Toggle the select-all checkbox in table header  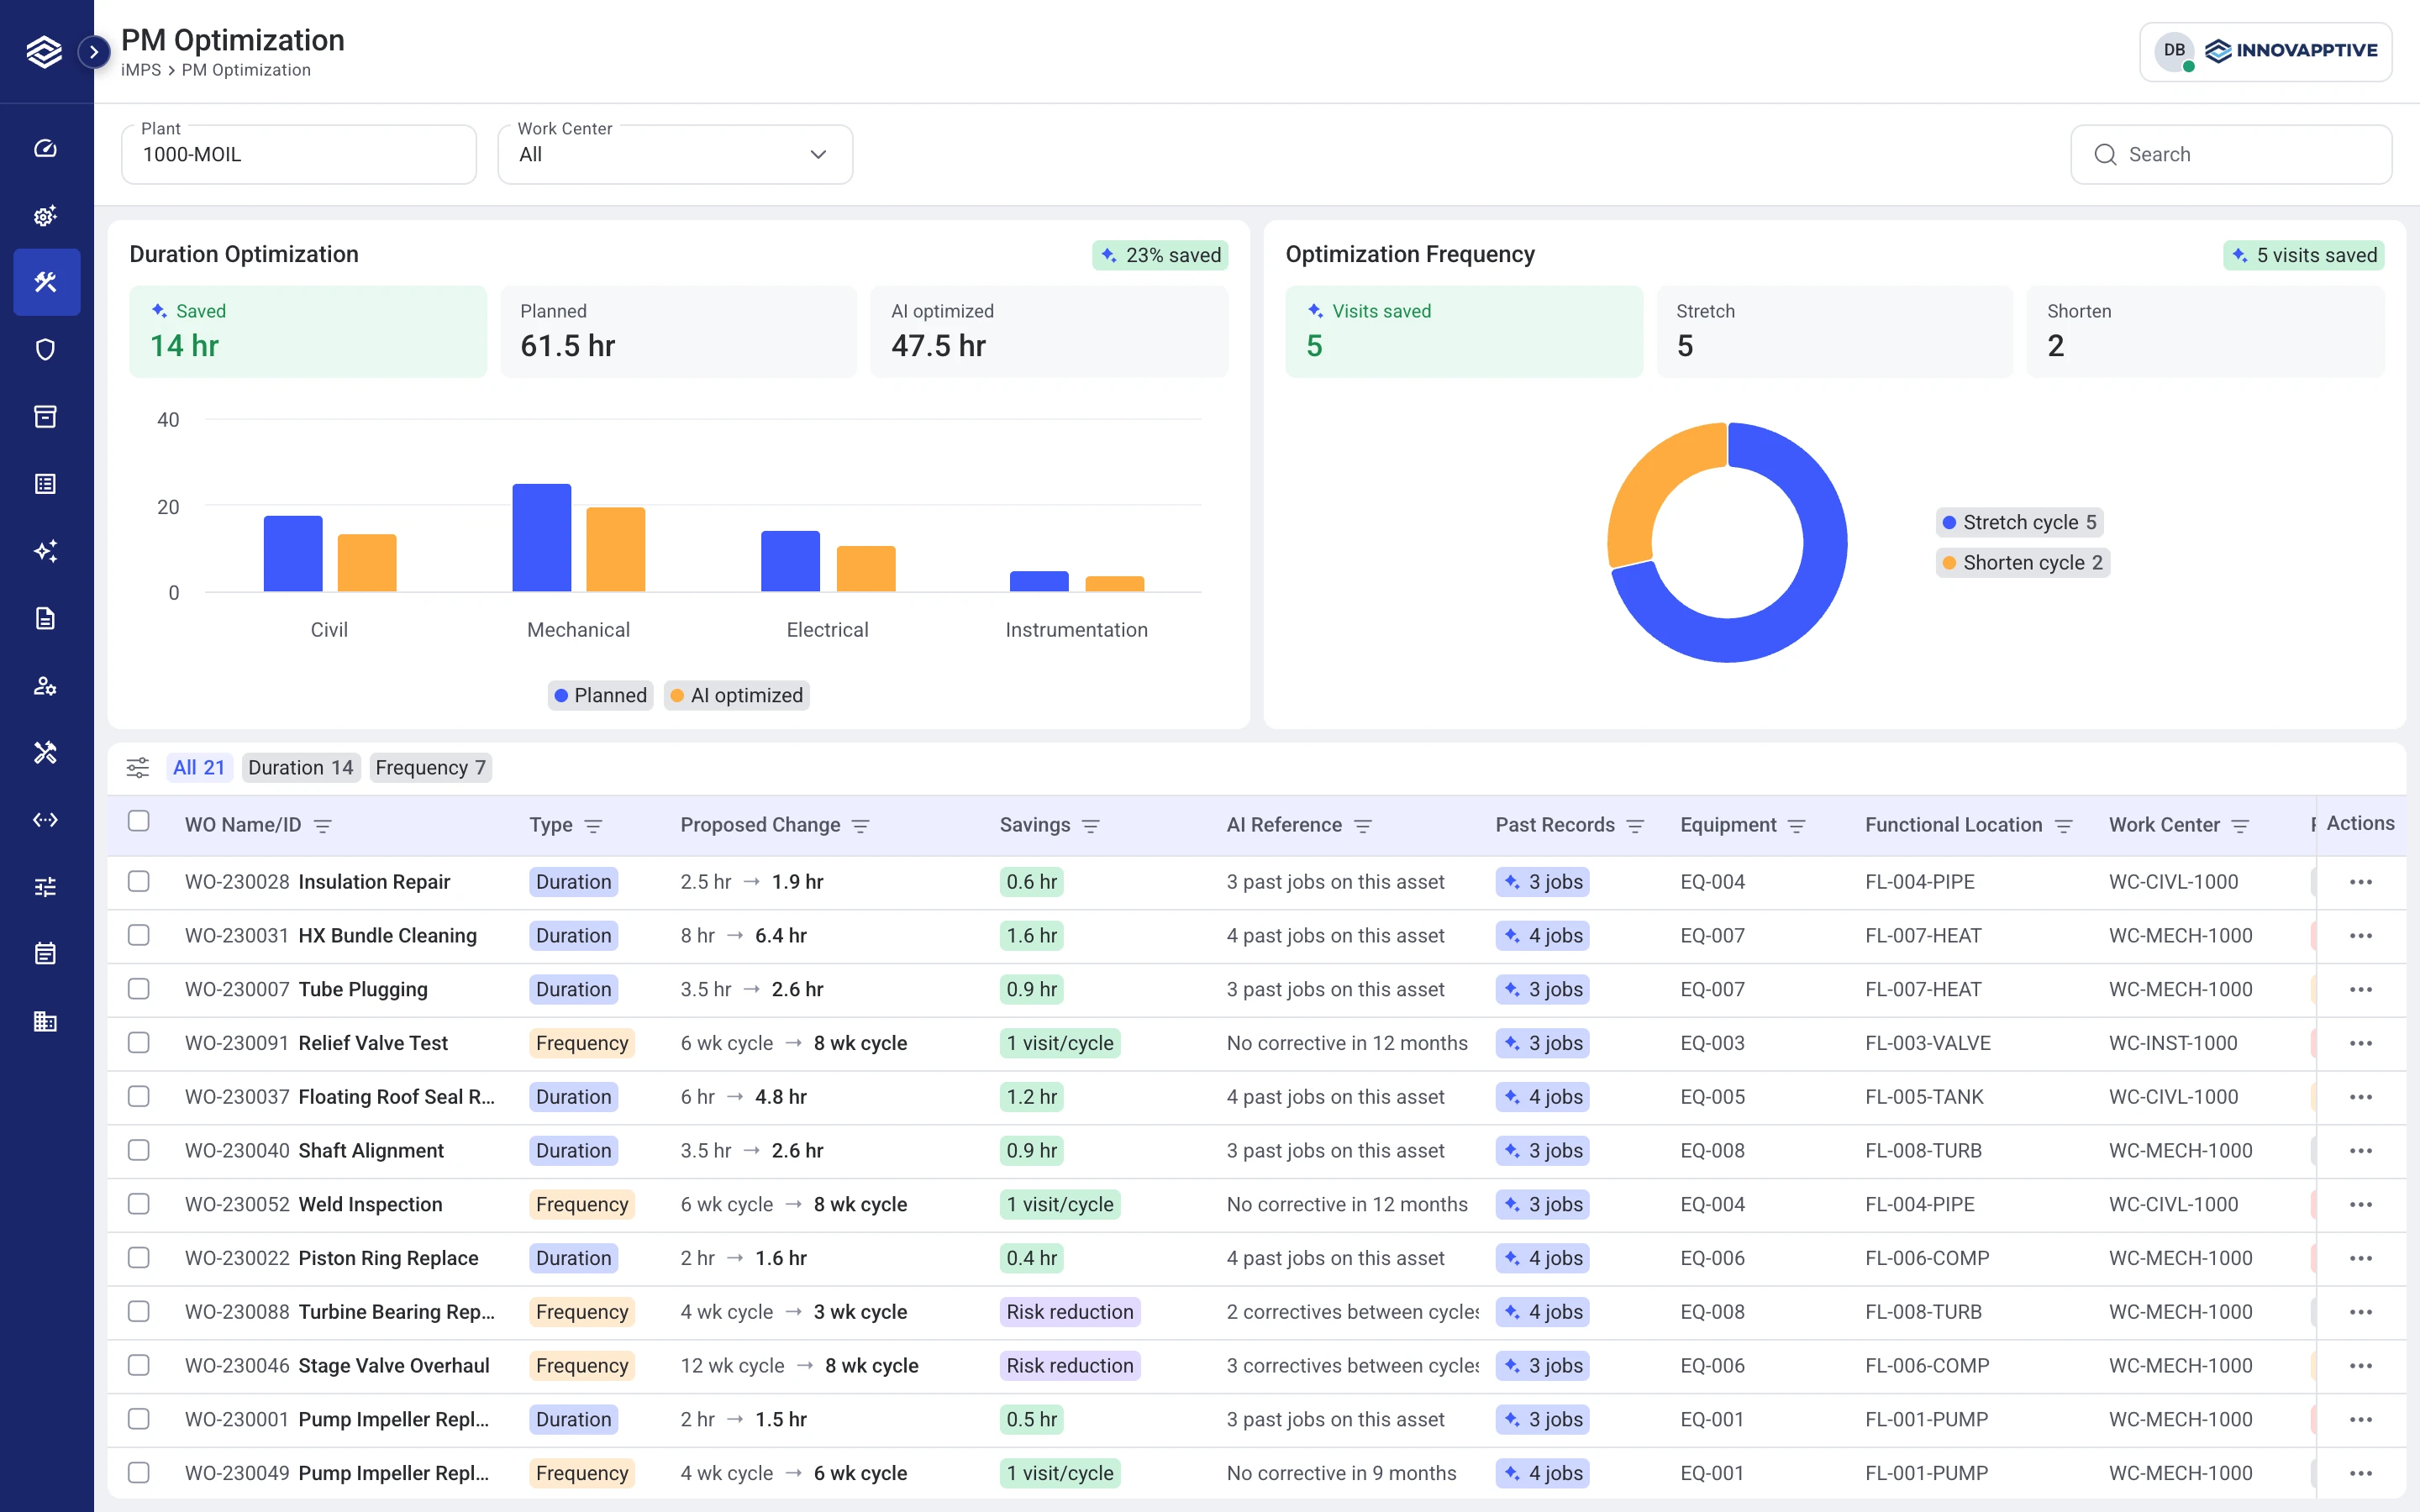[139, 821]
